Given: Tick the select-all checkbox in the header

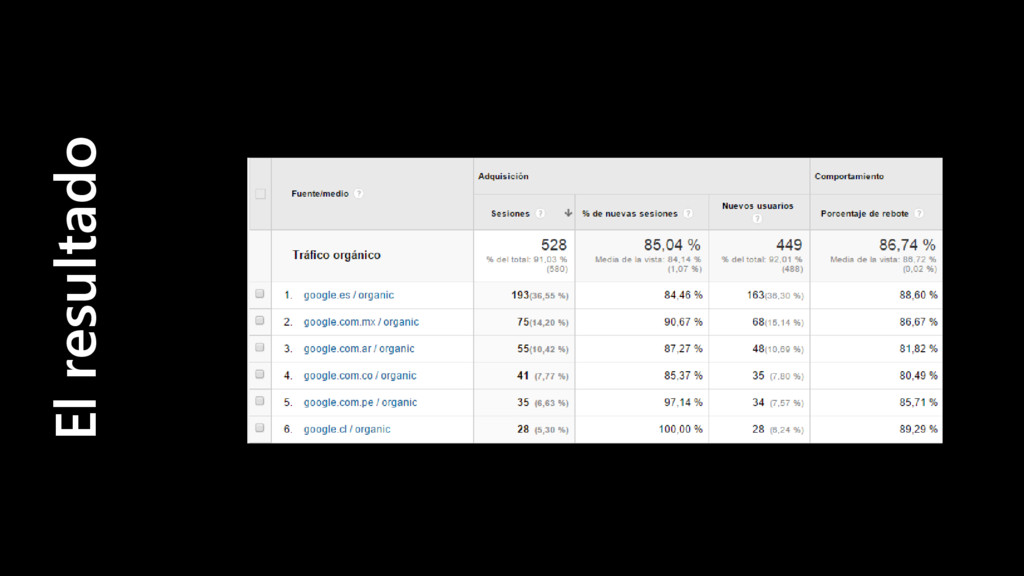Looking at the screenshot, I should point(260,194).
